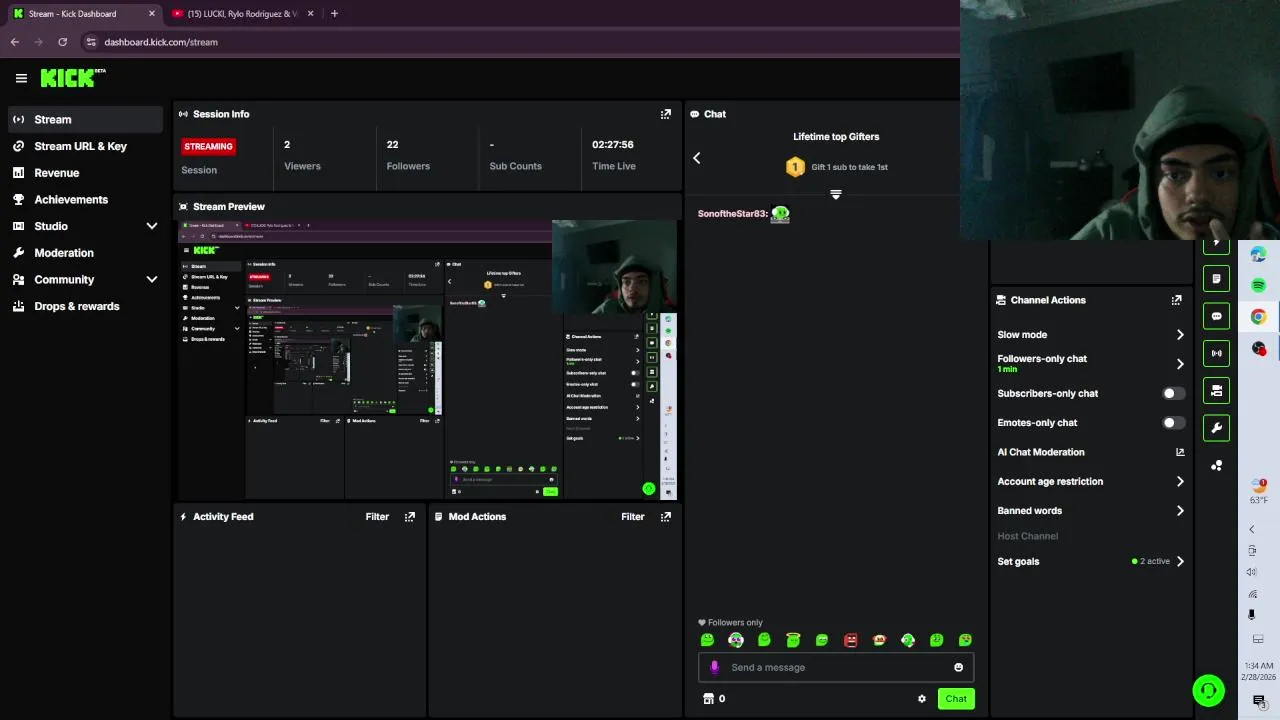Pick the red angry emote in quick emotes

pos(851,640)
